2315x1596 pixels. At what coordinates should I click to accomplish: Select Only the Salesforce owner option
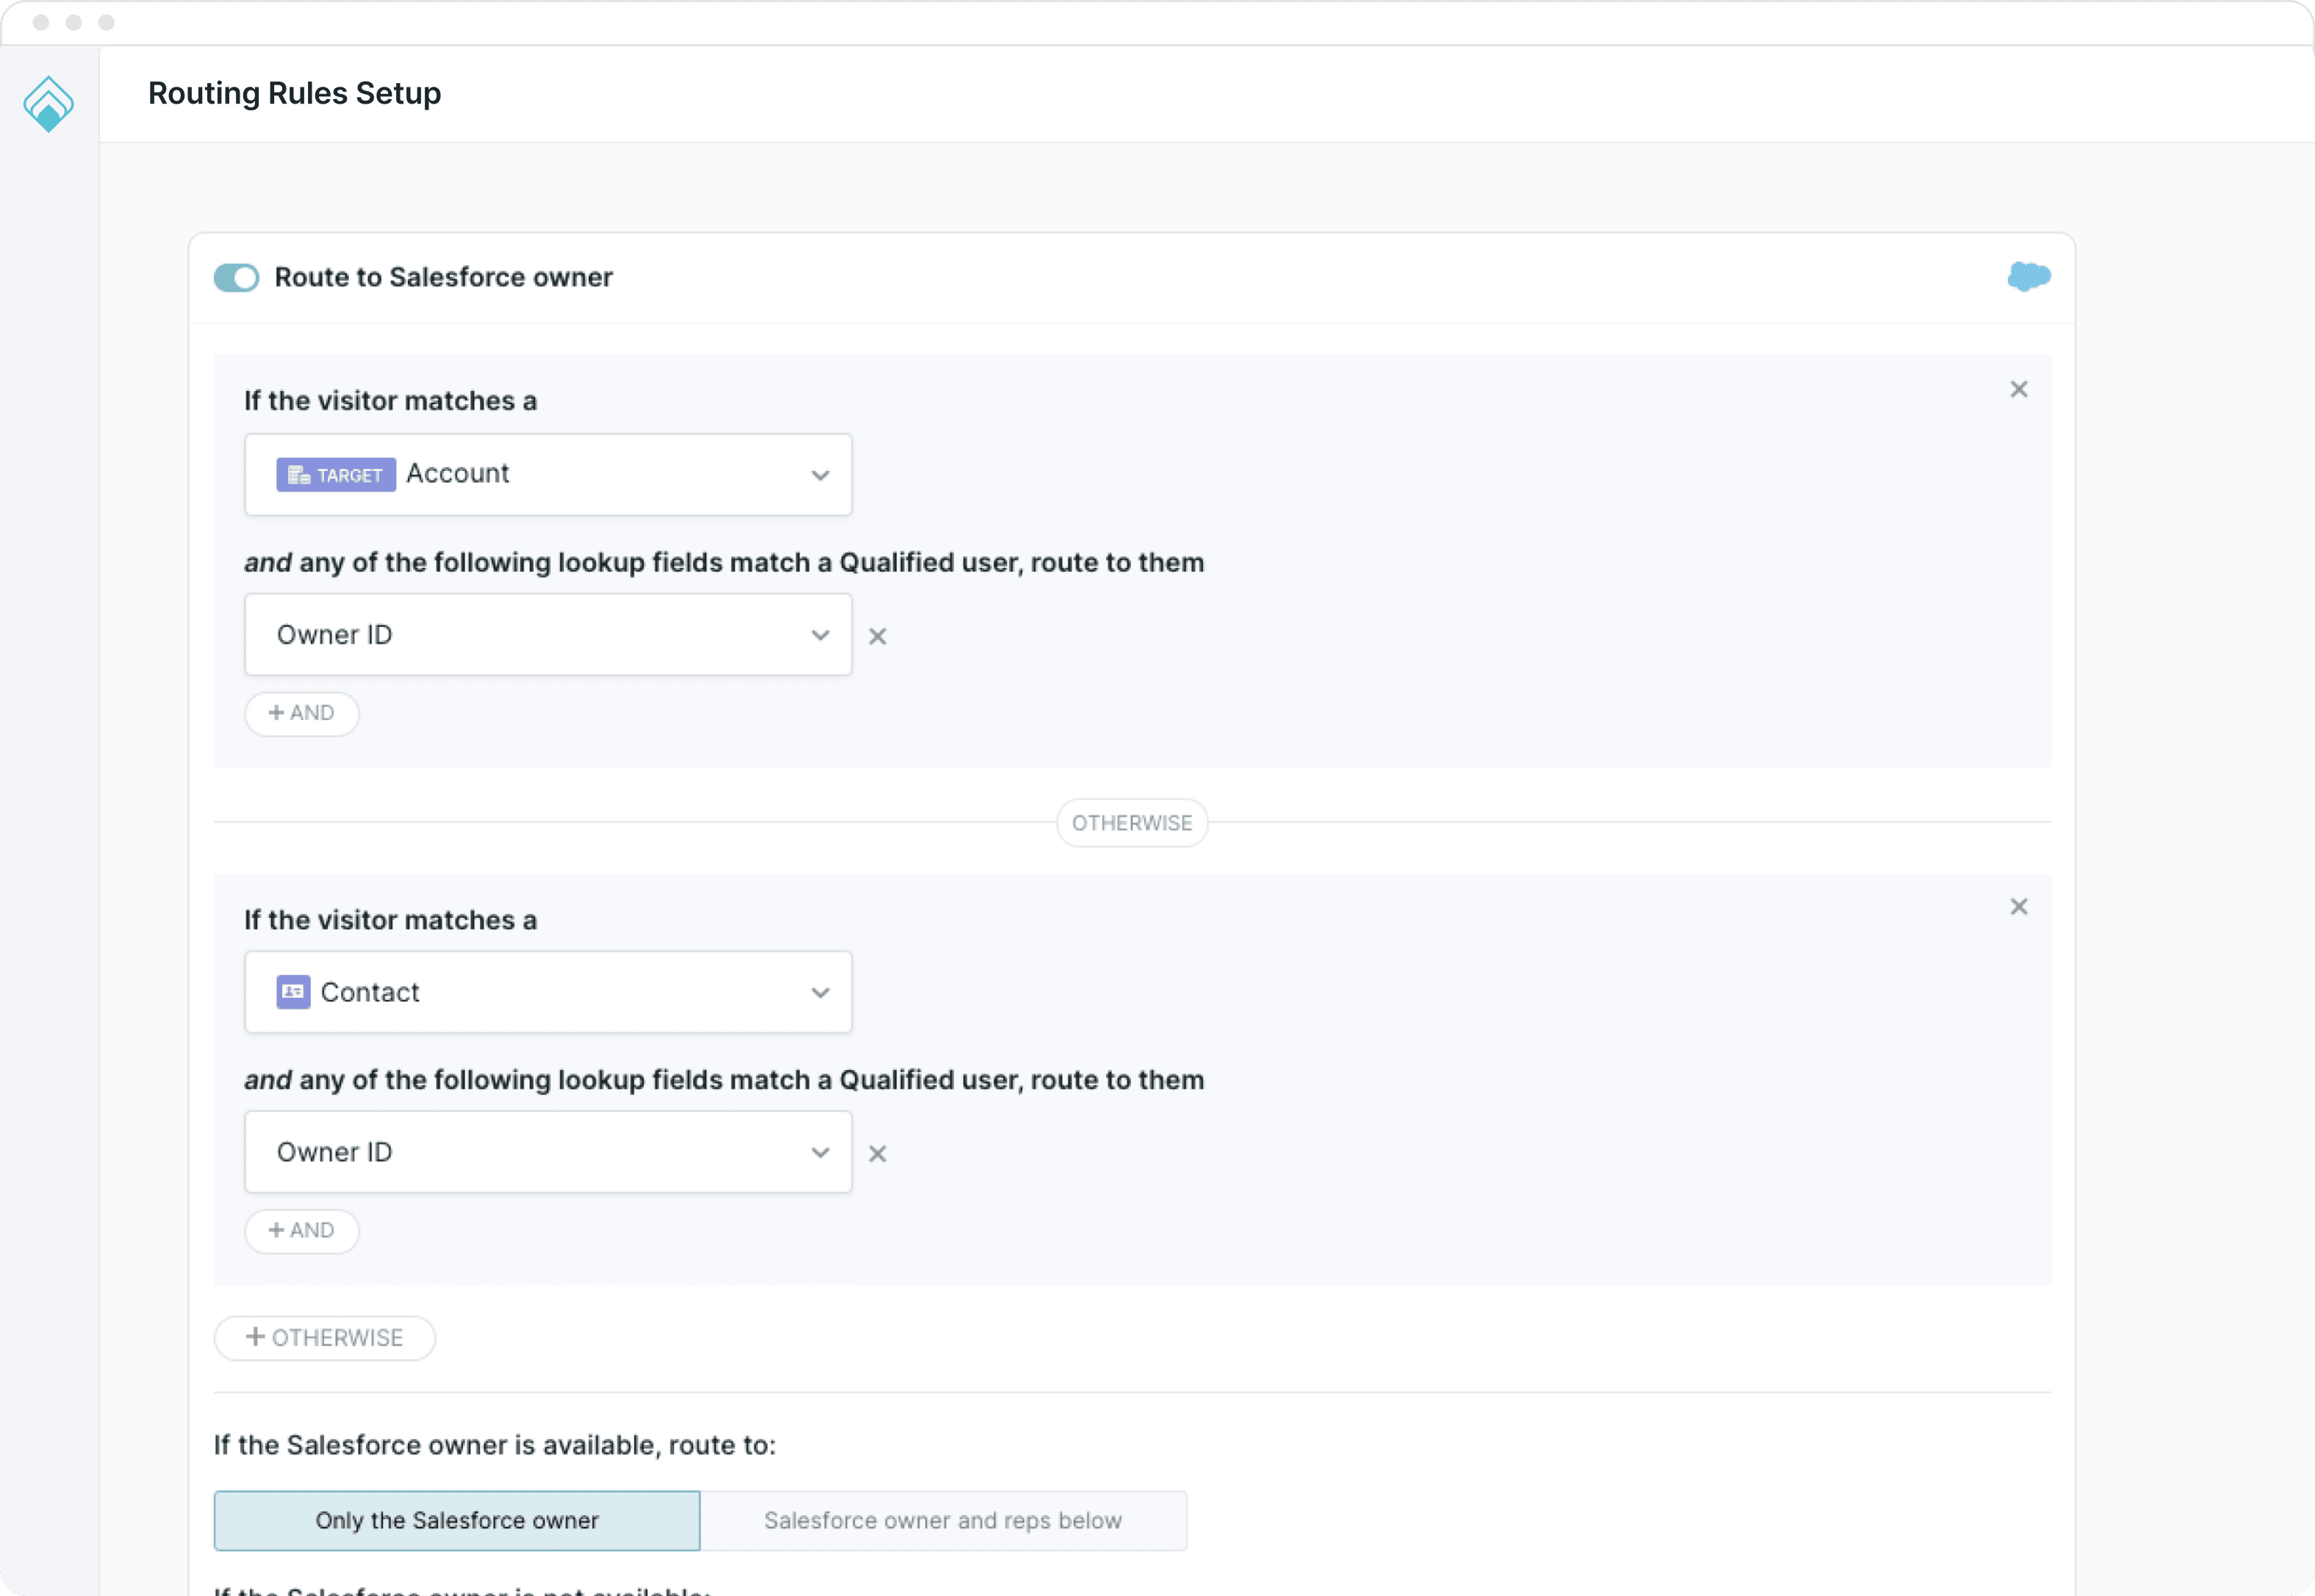(457, 1520)
